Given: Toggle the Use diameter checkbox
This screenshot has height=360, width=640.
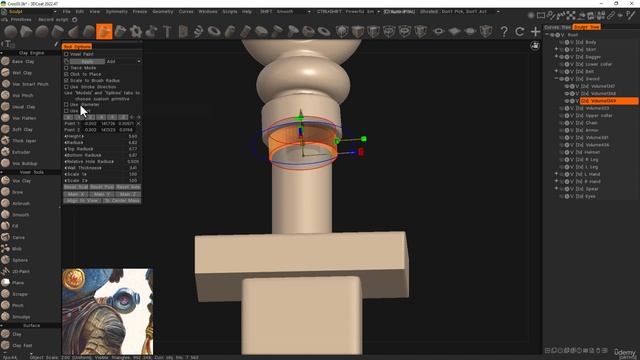Looking at the screenshot, I should [x=66, y=104].
